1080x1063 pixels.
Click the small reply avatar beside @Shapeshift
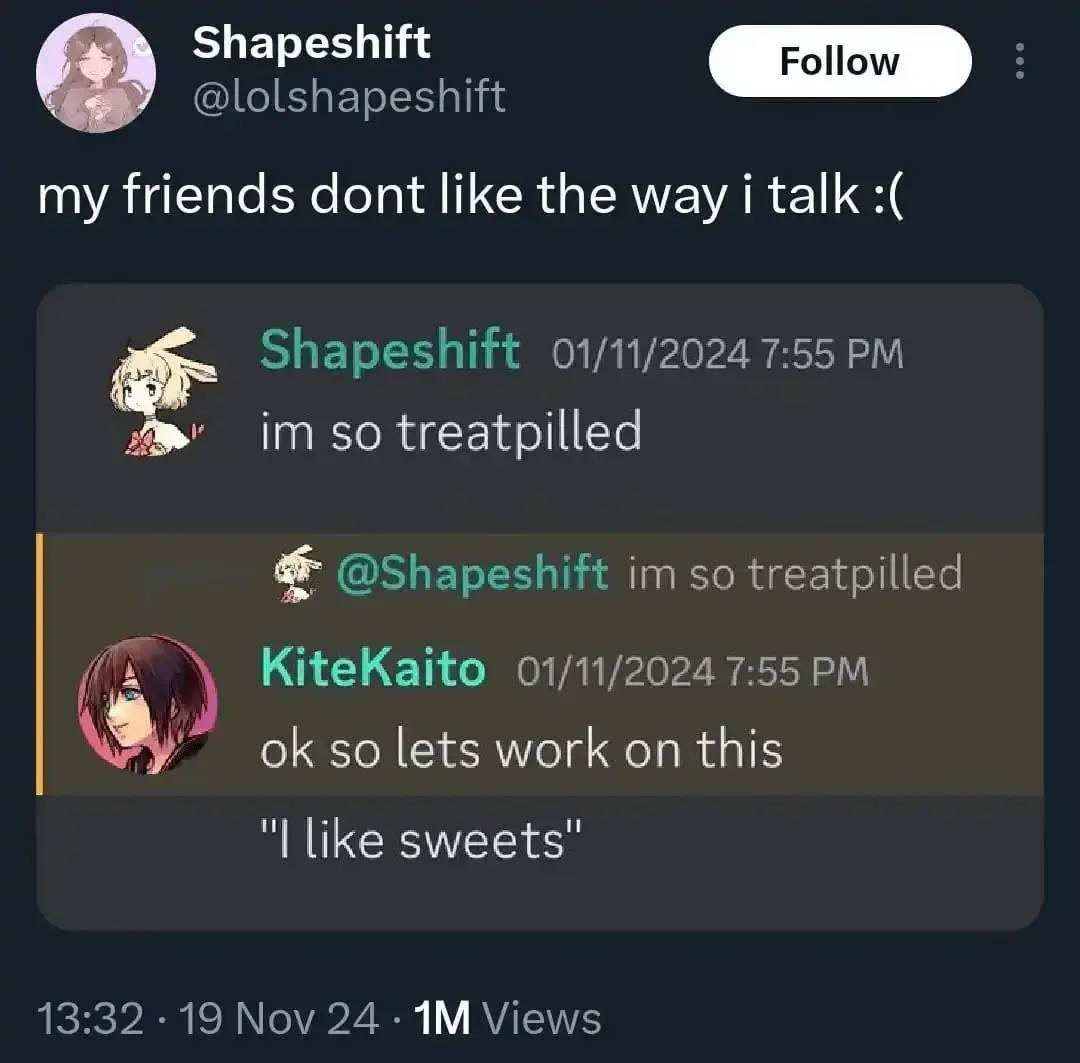[297, 573]
